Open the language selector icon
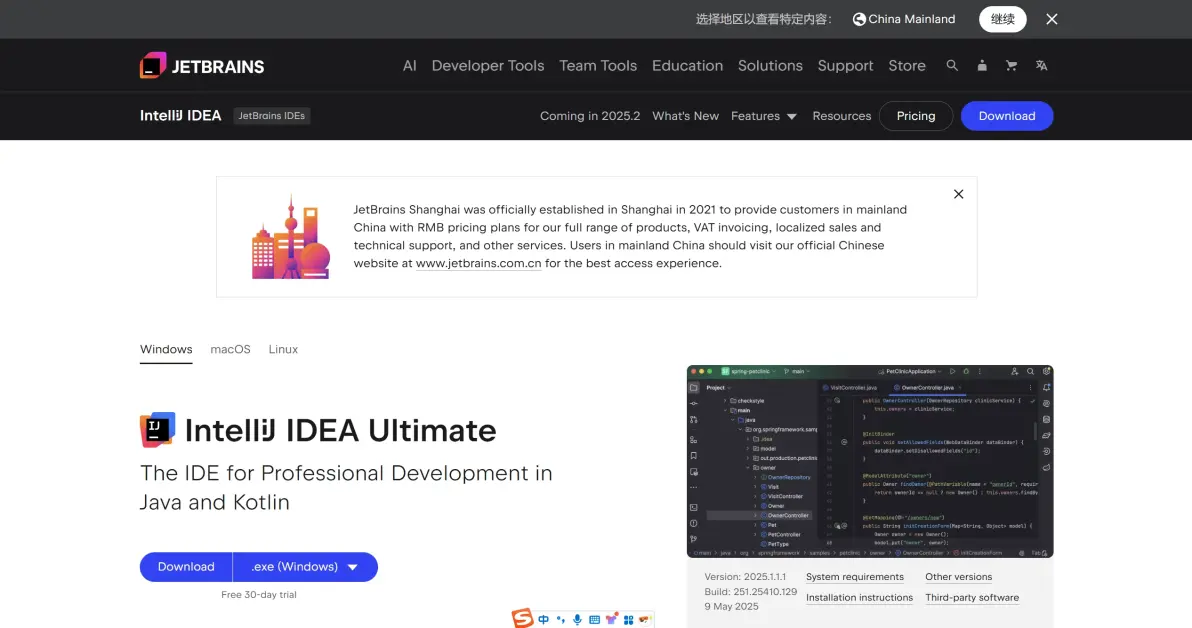 (1041, 65)
